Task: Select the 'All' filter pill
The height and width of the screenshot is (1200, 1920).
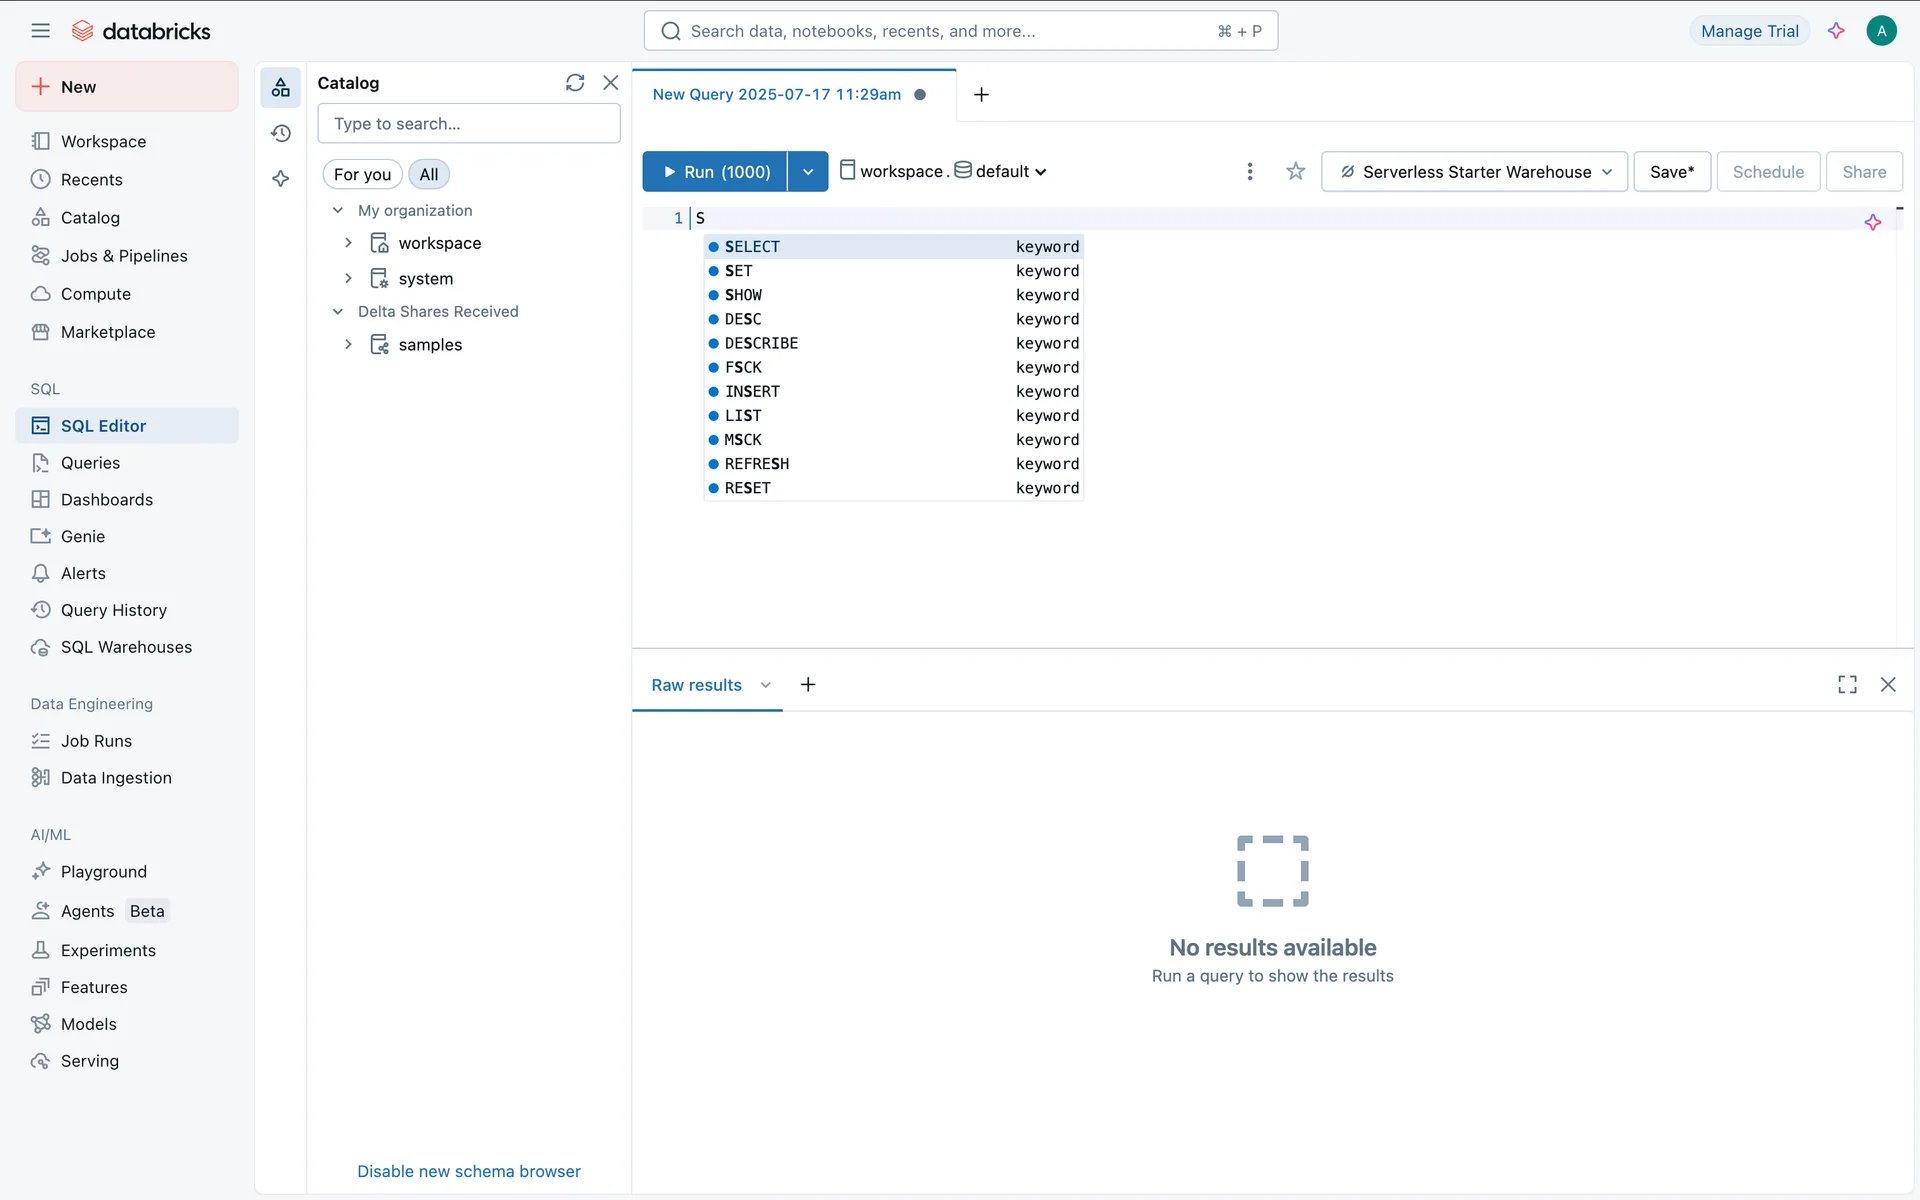Action: coord(429,174)
